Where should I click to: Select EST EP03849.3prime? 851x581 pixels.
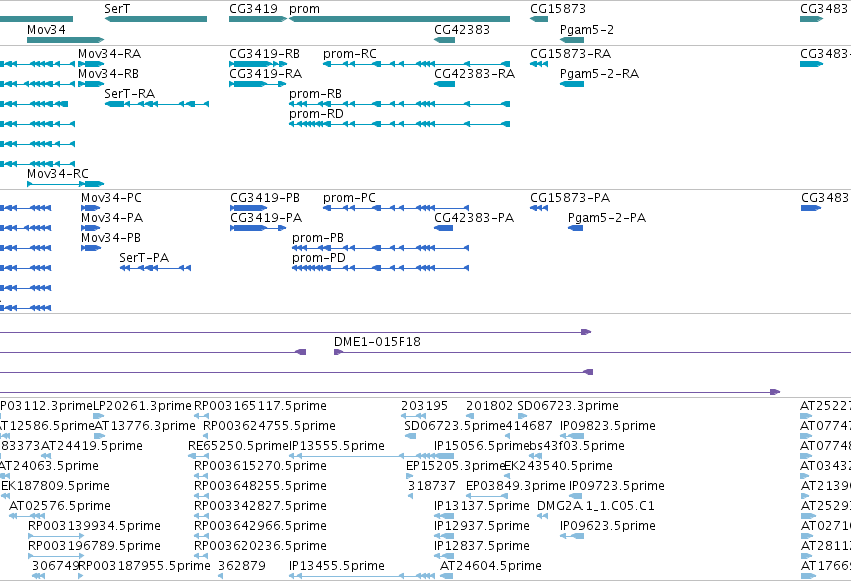click(x=487, y=496)
